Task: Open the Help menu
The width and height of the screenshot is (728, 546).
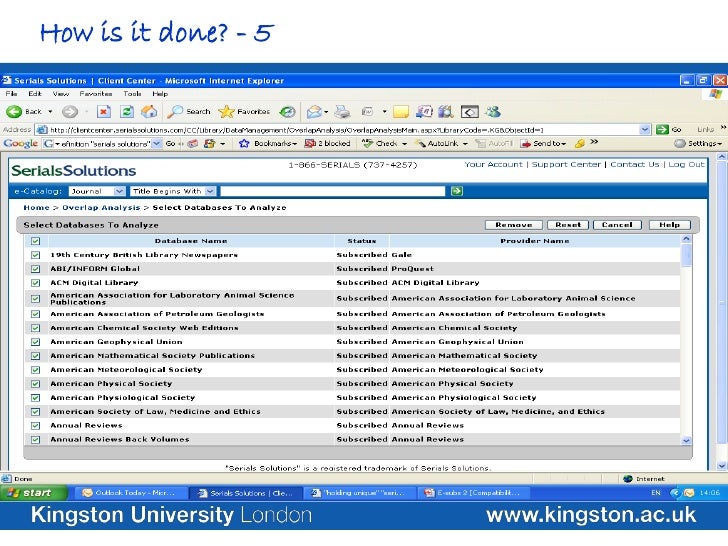Action: pos(160,93)
